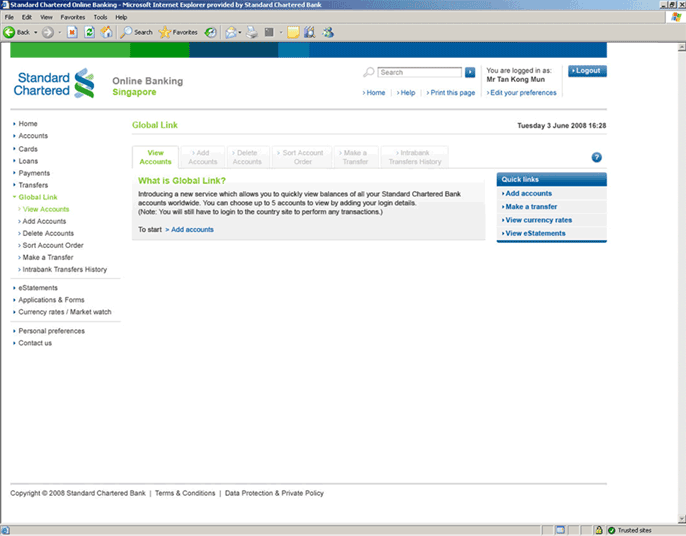
Task: Click the header Home link
Action: coord(374,93)
